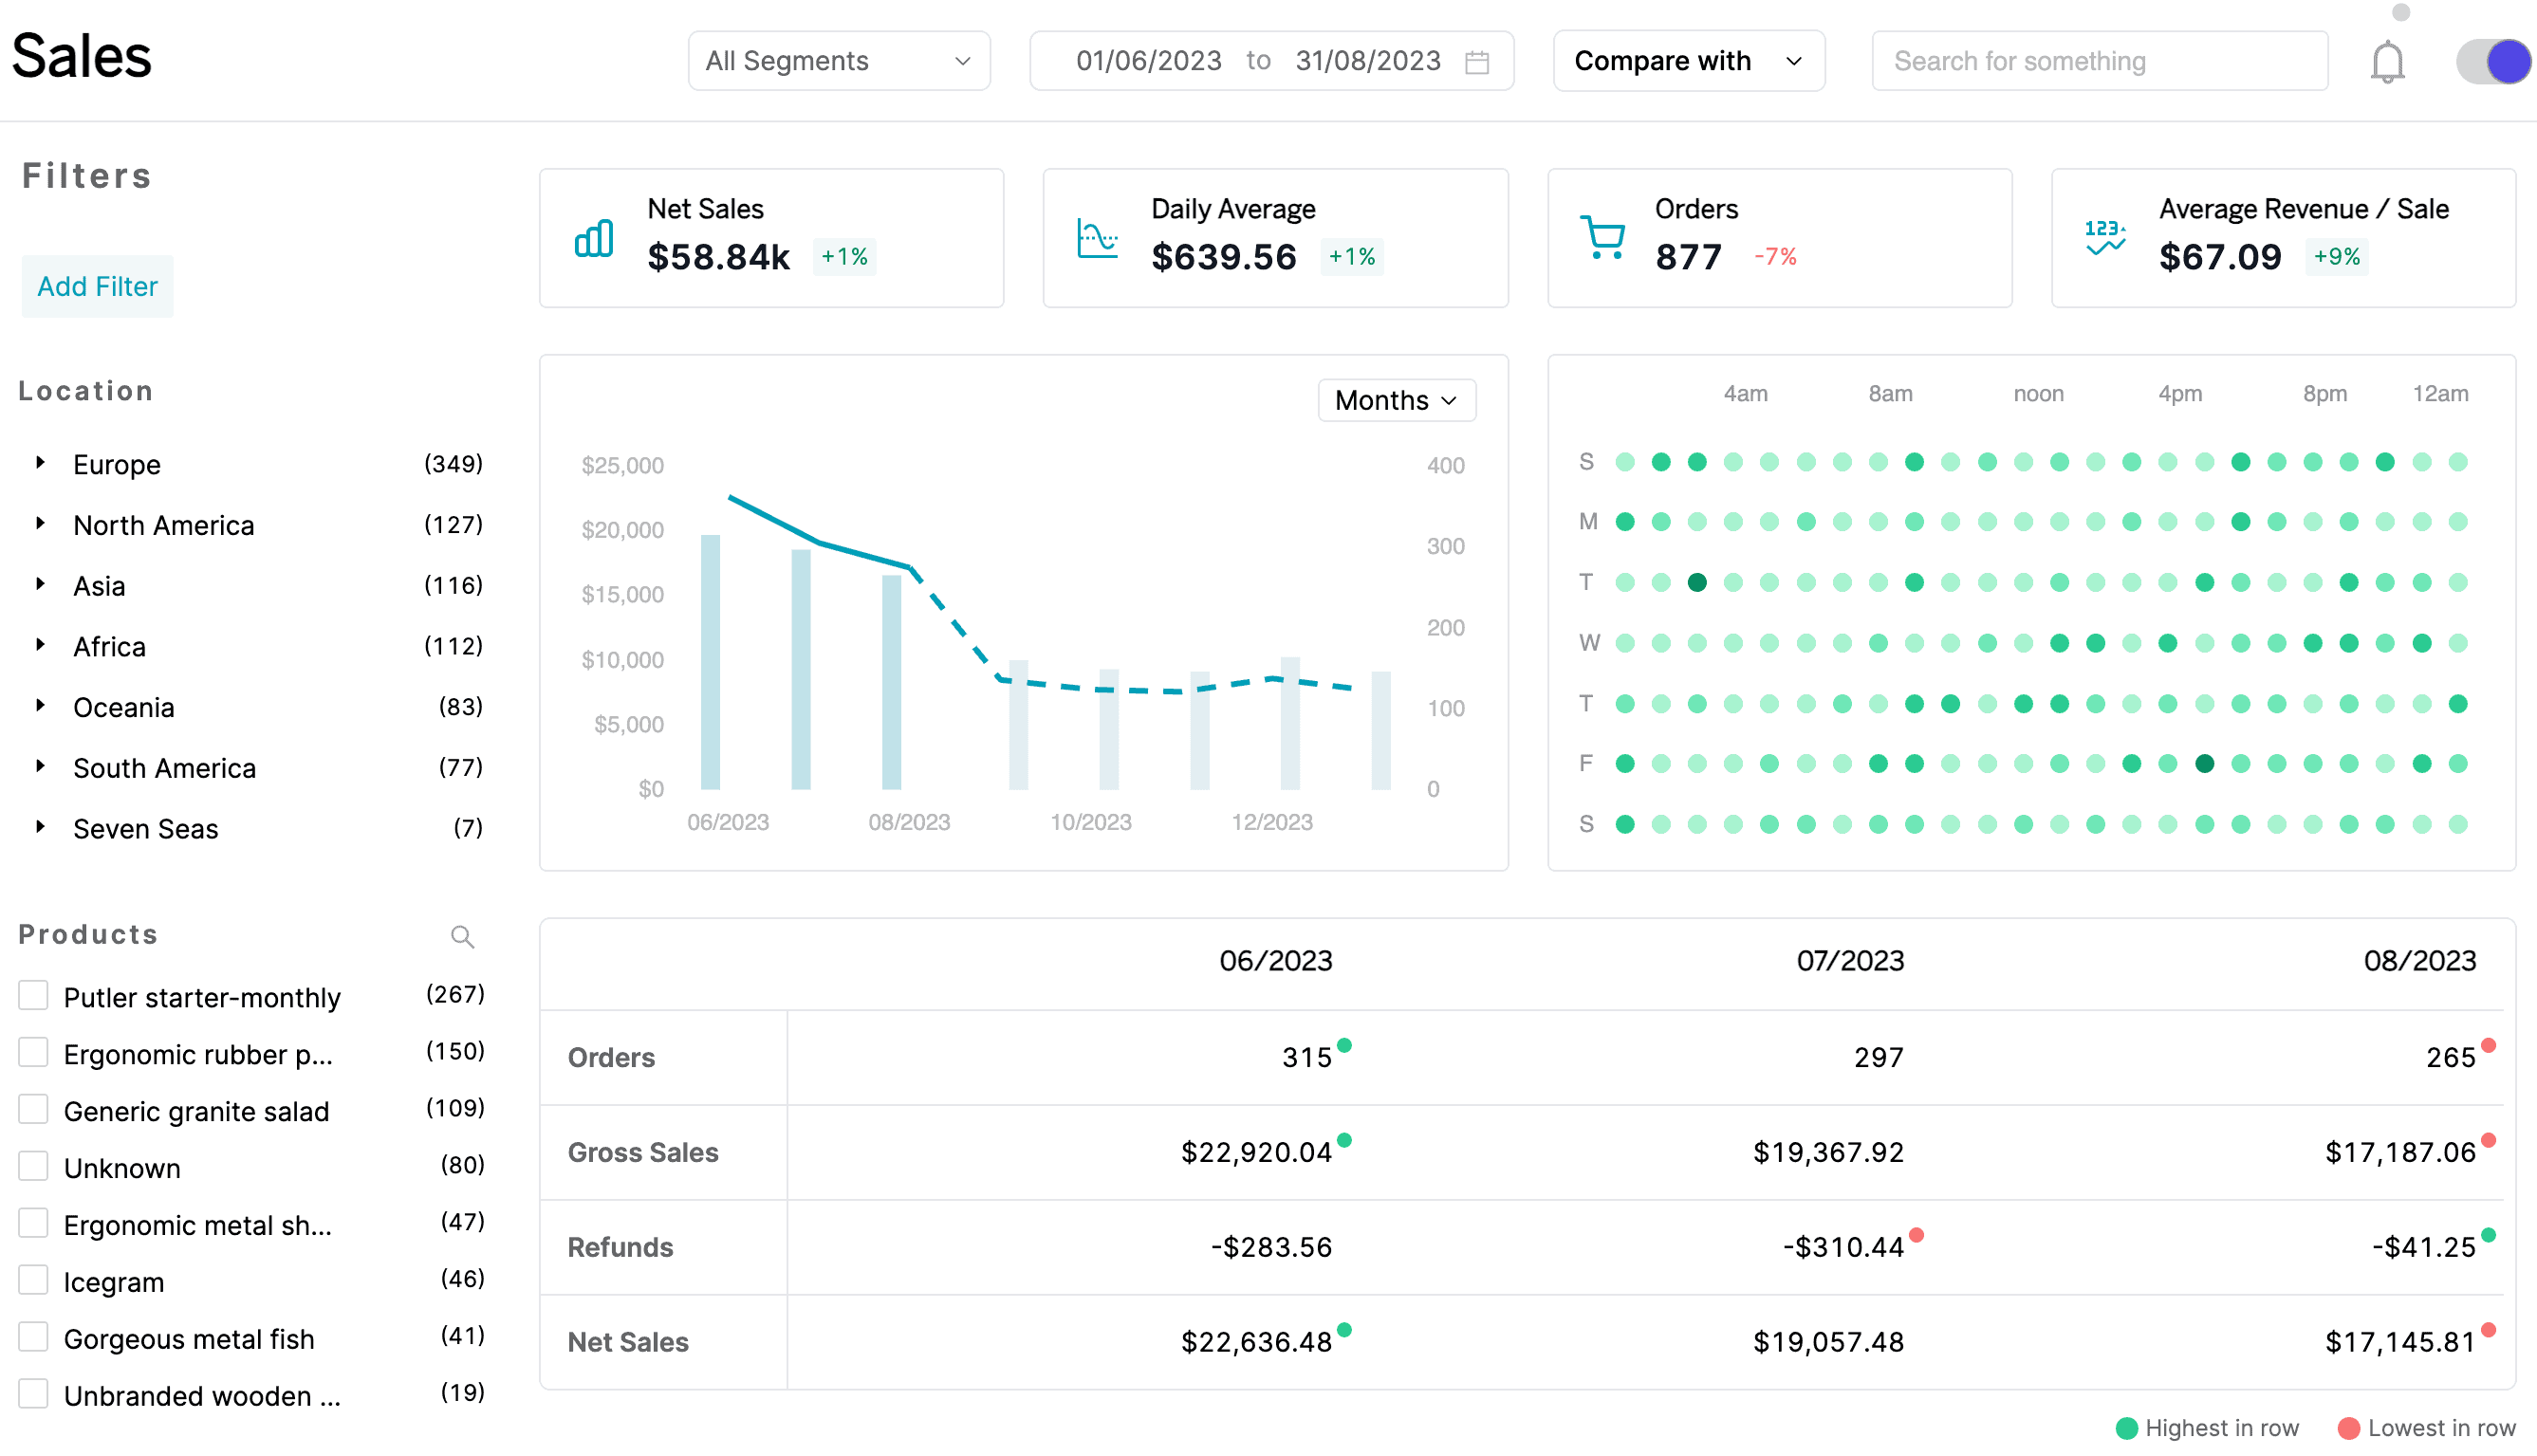The image size is (2537, 1456).
Task: Toggle the dark mode switch top right
Action: 2493,61
